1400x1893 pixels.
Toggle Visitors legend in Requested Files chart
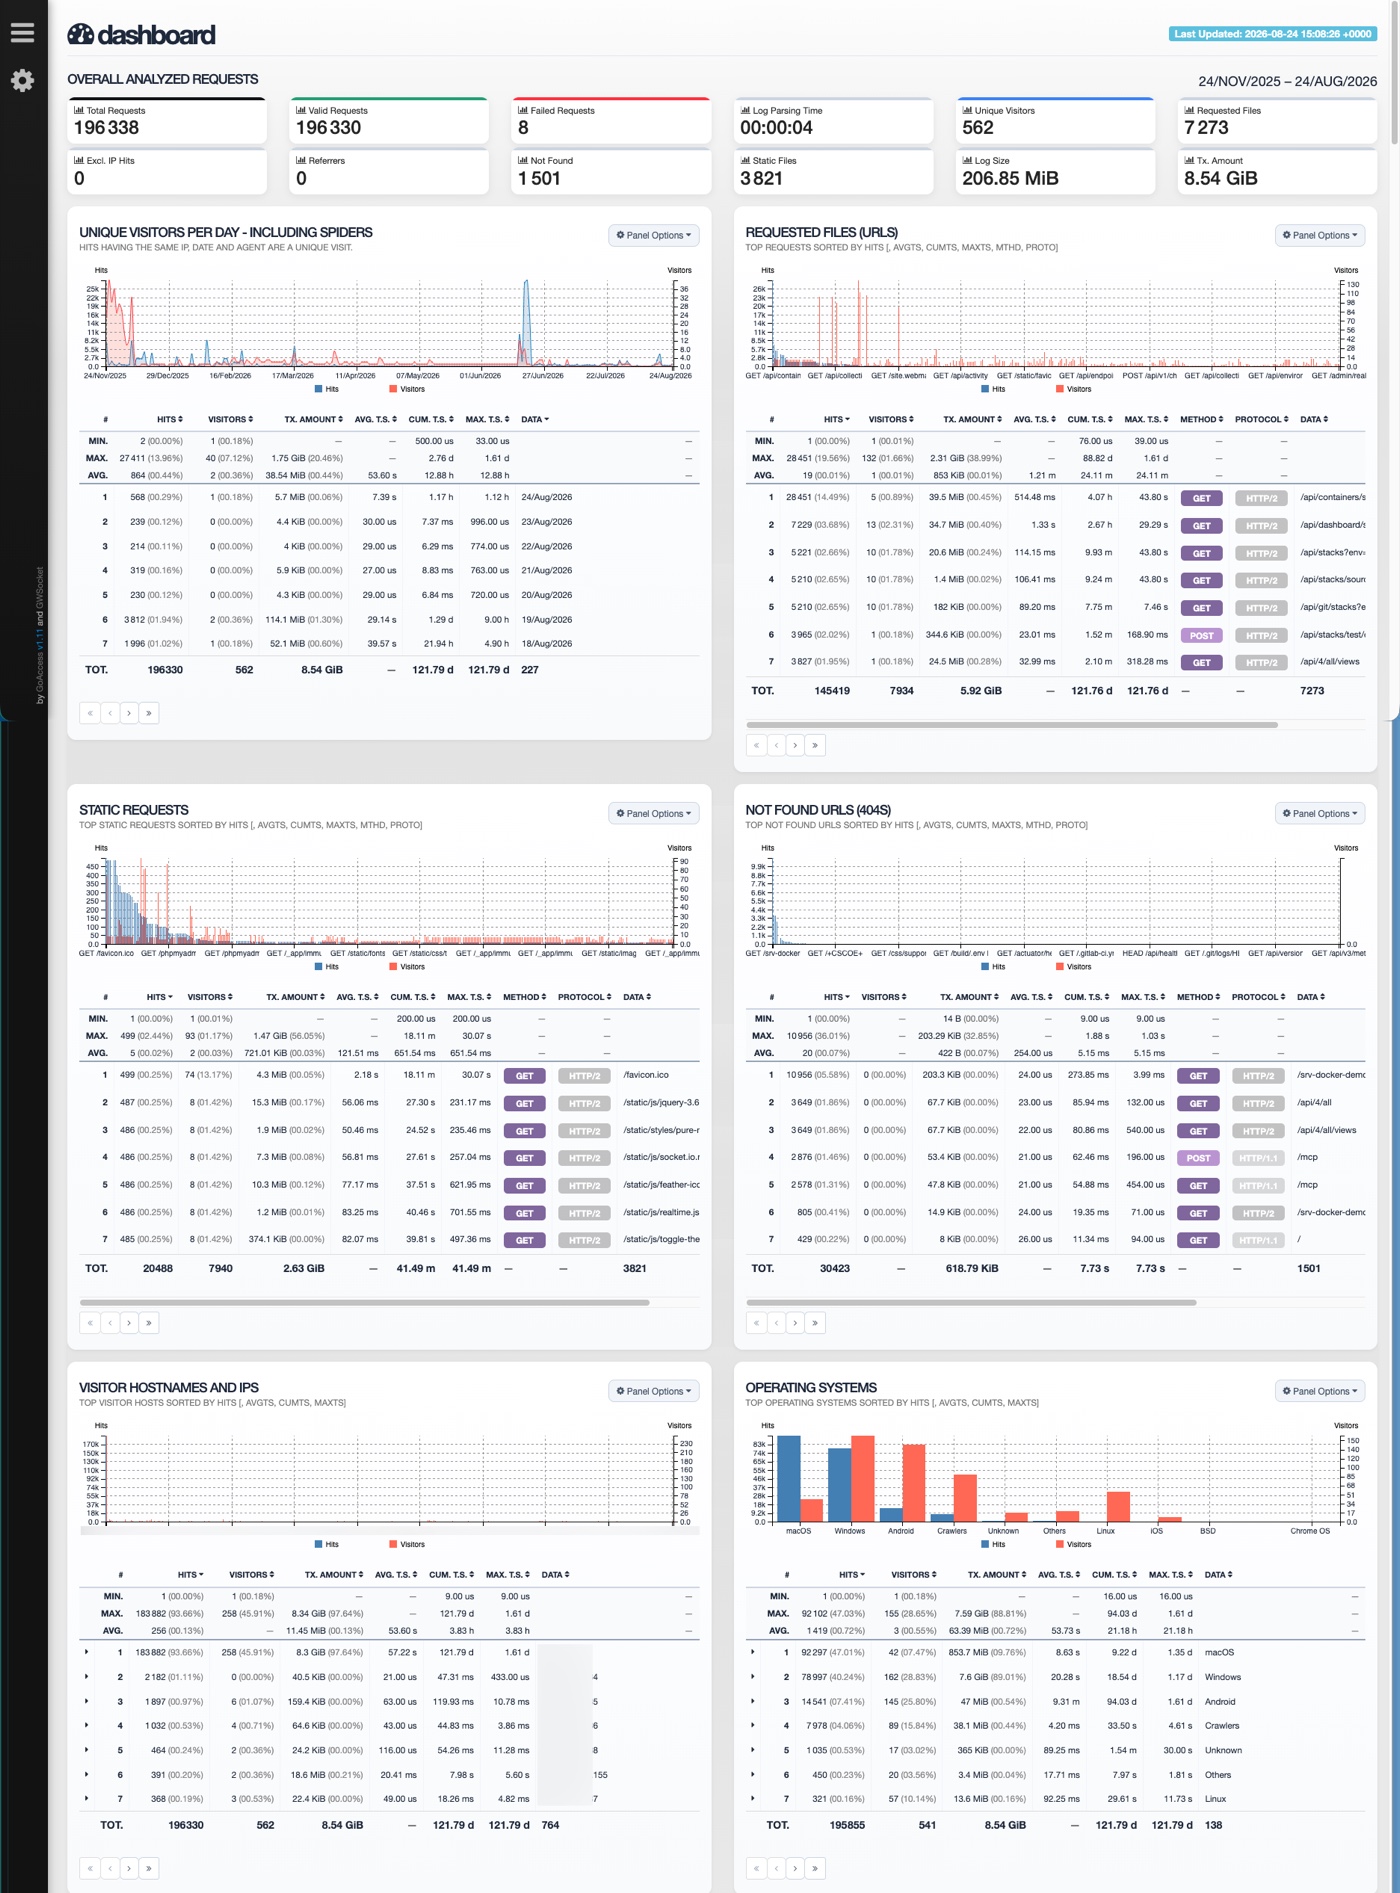pos(1073,389)
